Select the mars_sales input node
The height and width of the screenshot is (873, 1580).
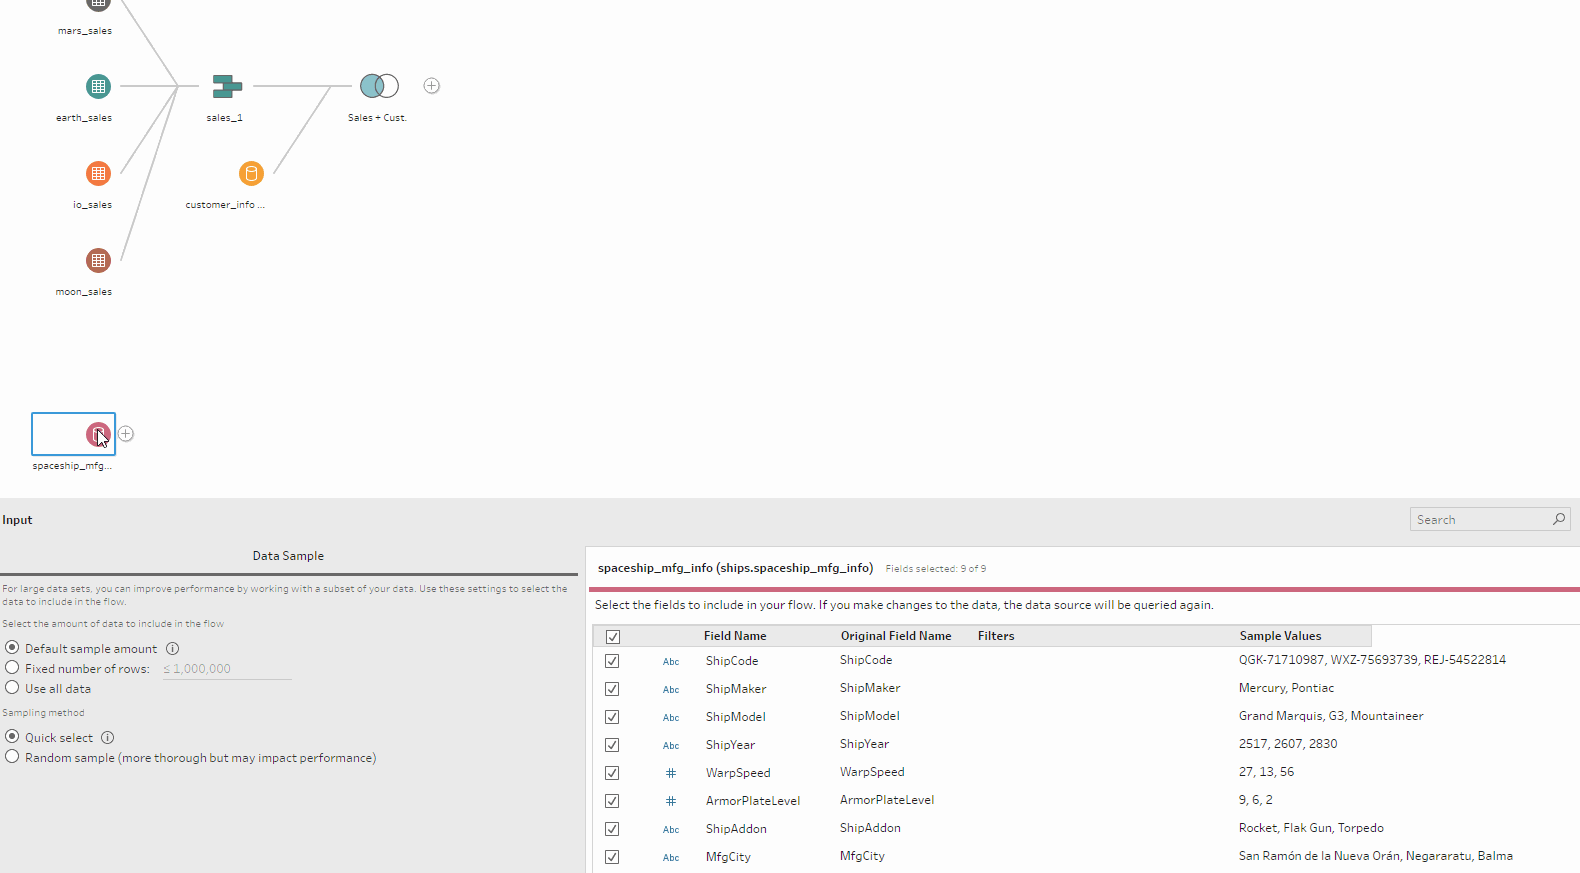pos(98,3)
